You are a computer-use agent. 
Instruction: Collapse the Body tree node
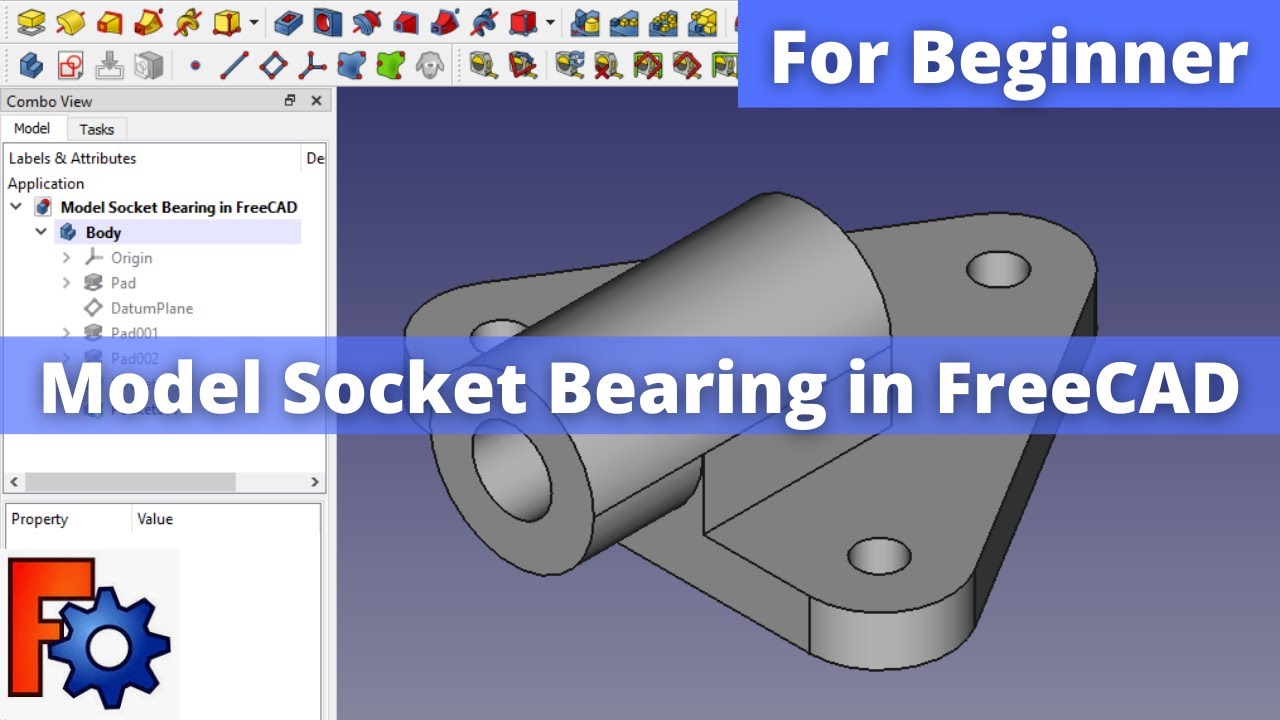[41, 232]
